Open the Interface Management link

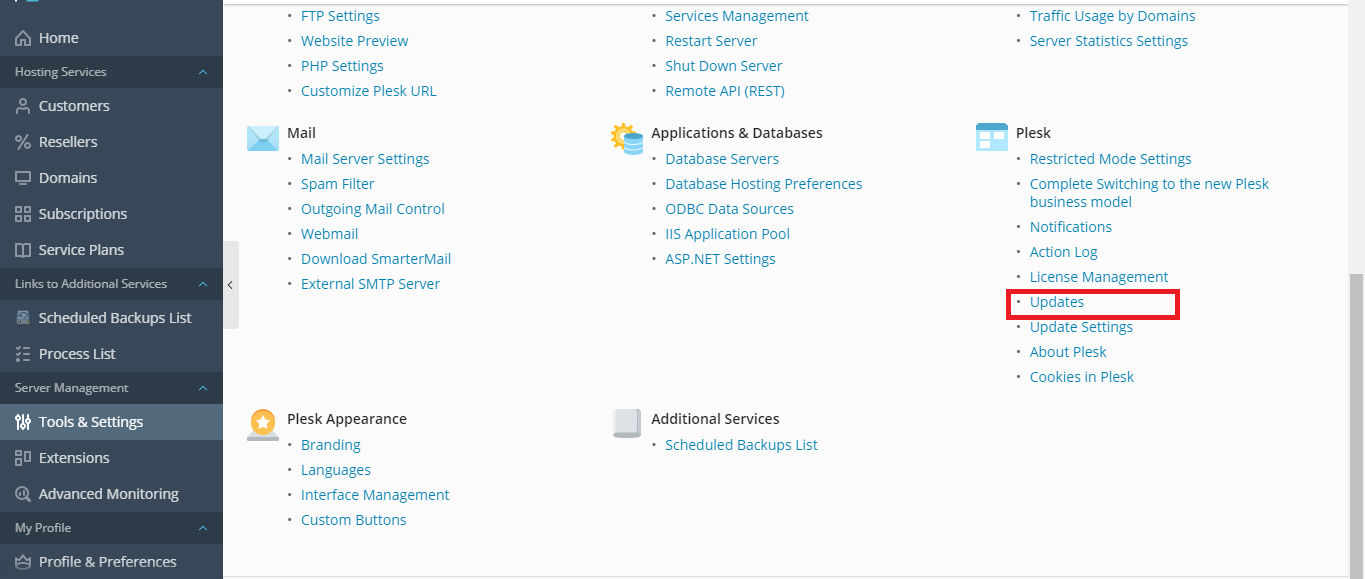coord(375,495)
